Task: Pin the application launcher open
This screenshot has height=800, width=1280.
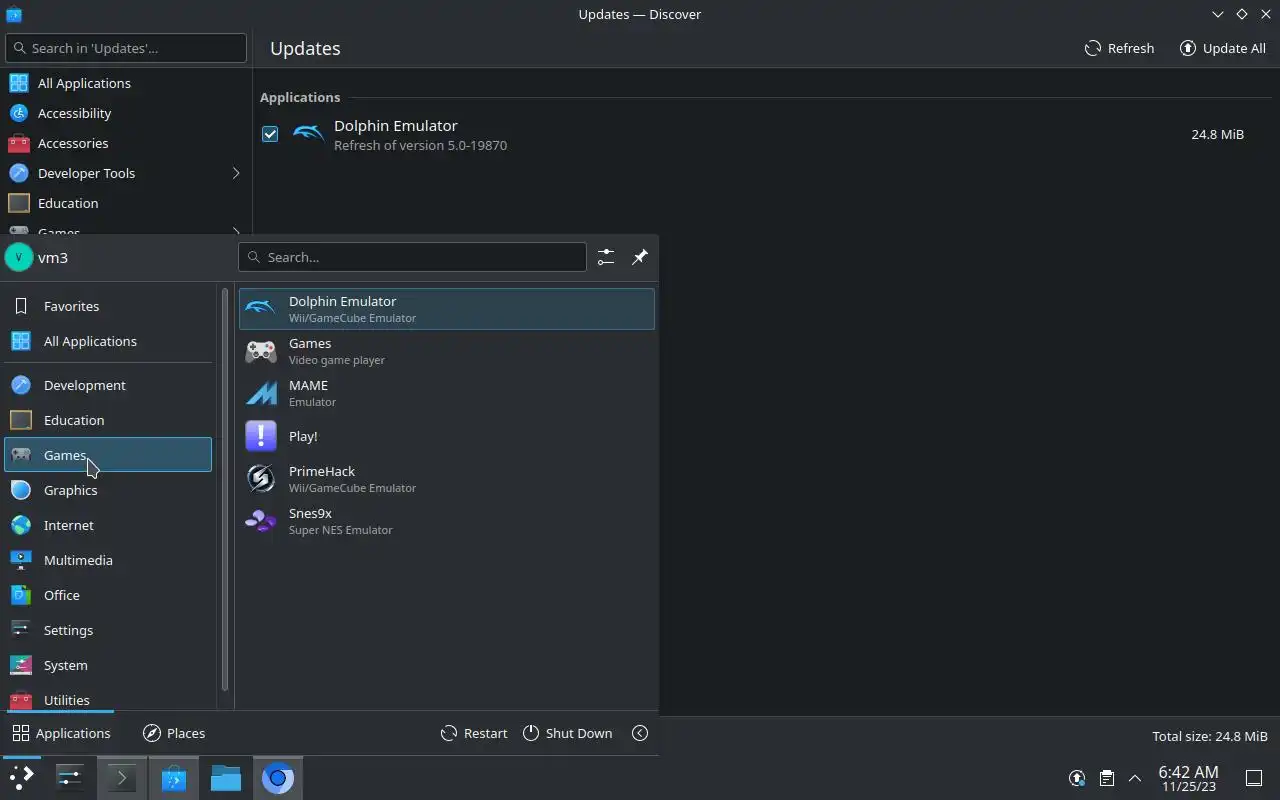Action: 640,257
